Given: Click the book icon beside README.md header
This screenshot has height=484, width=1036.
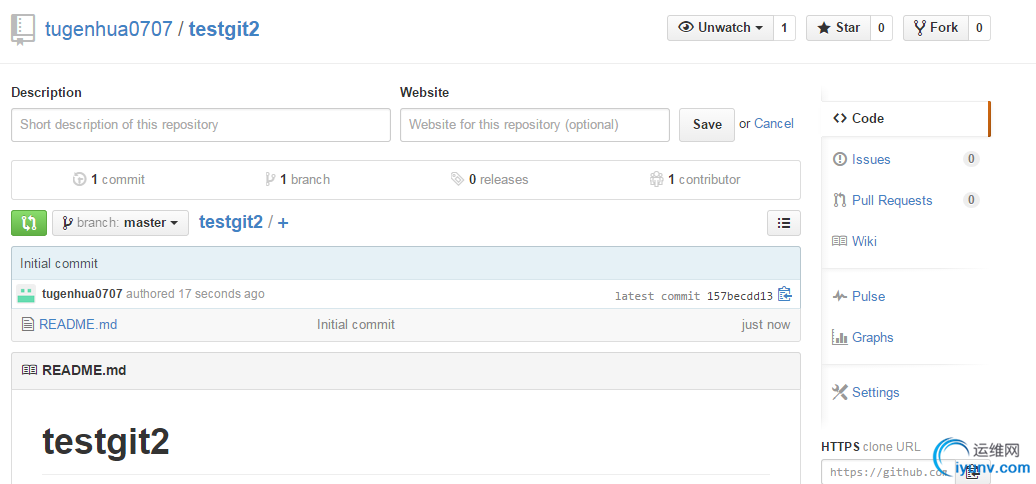Looking at the screenshot, I should [x=29, y=370].
